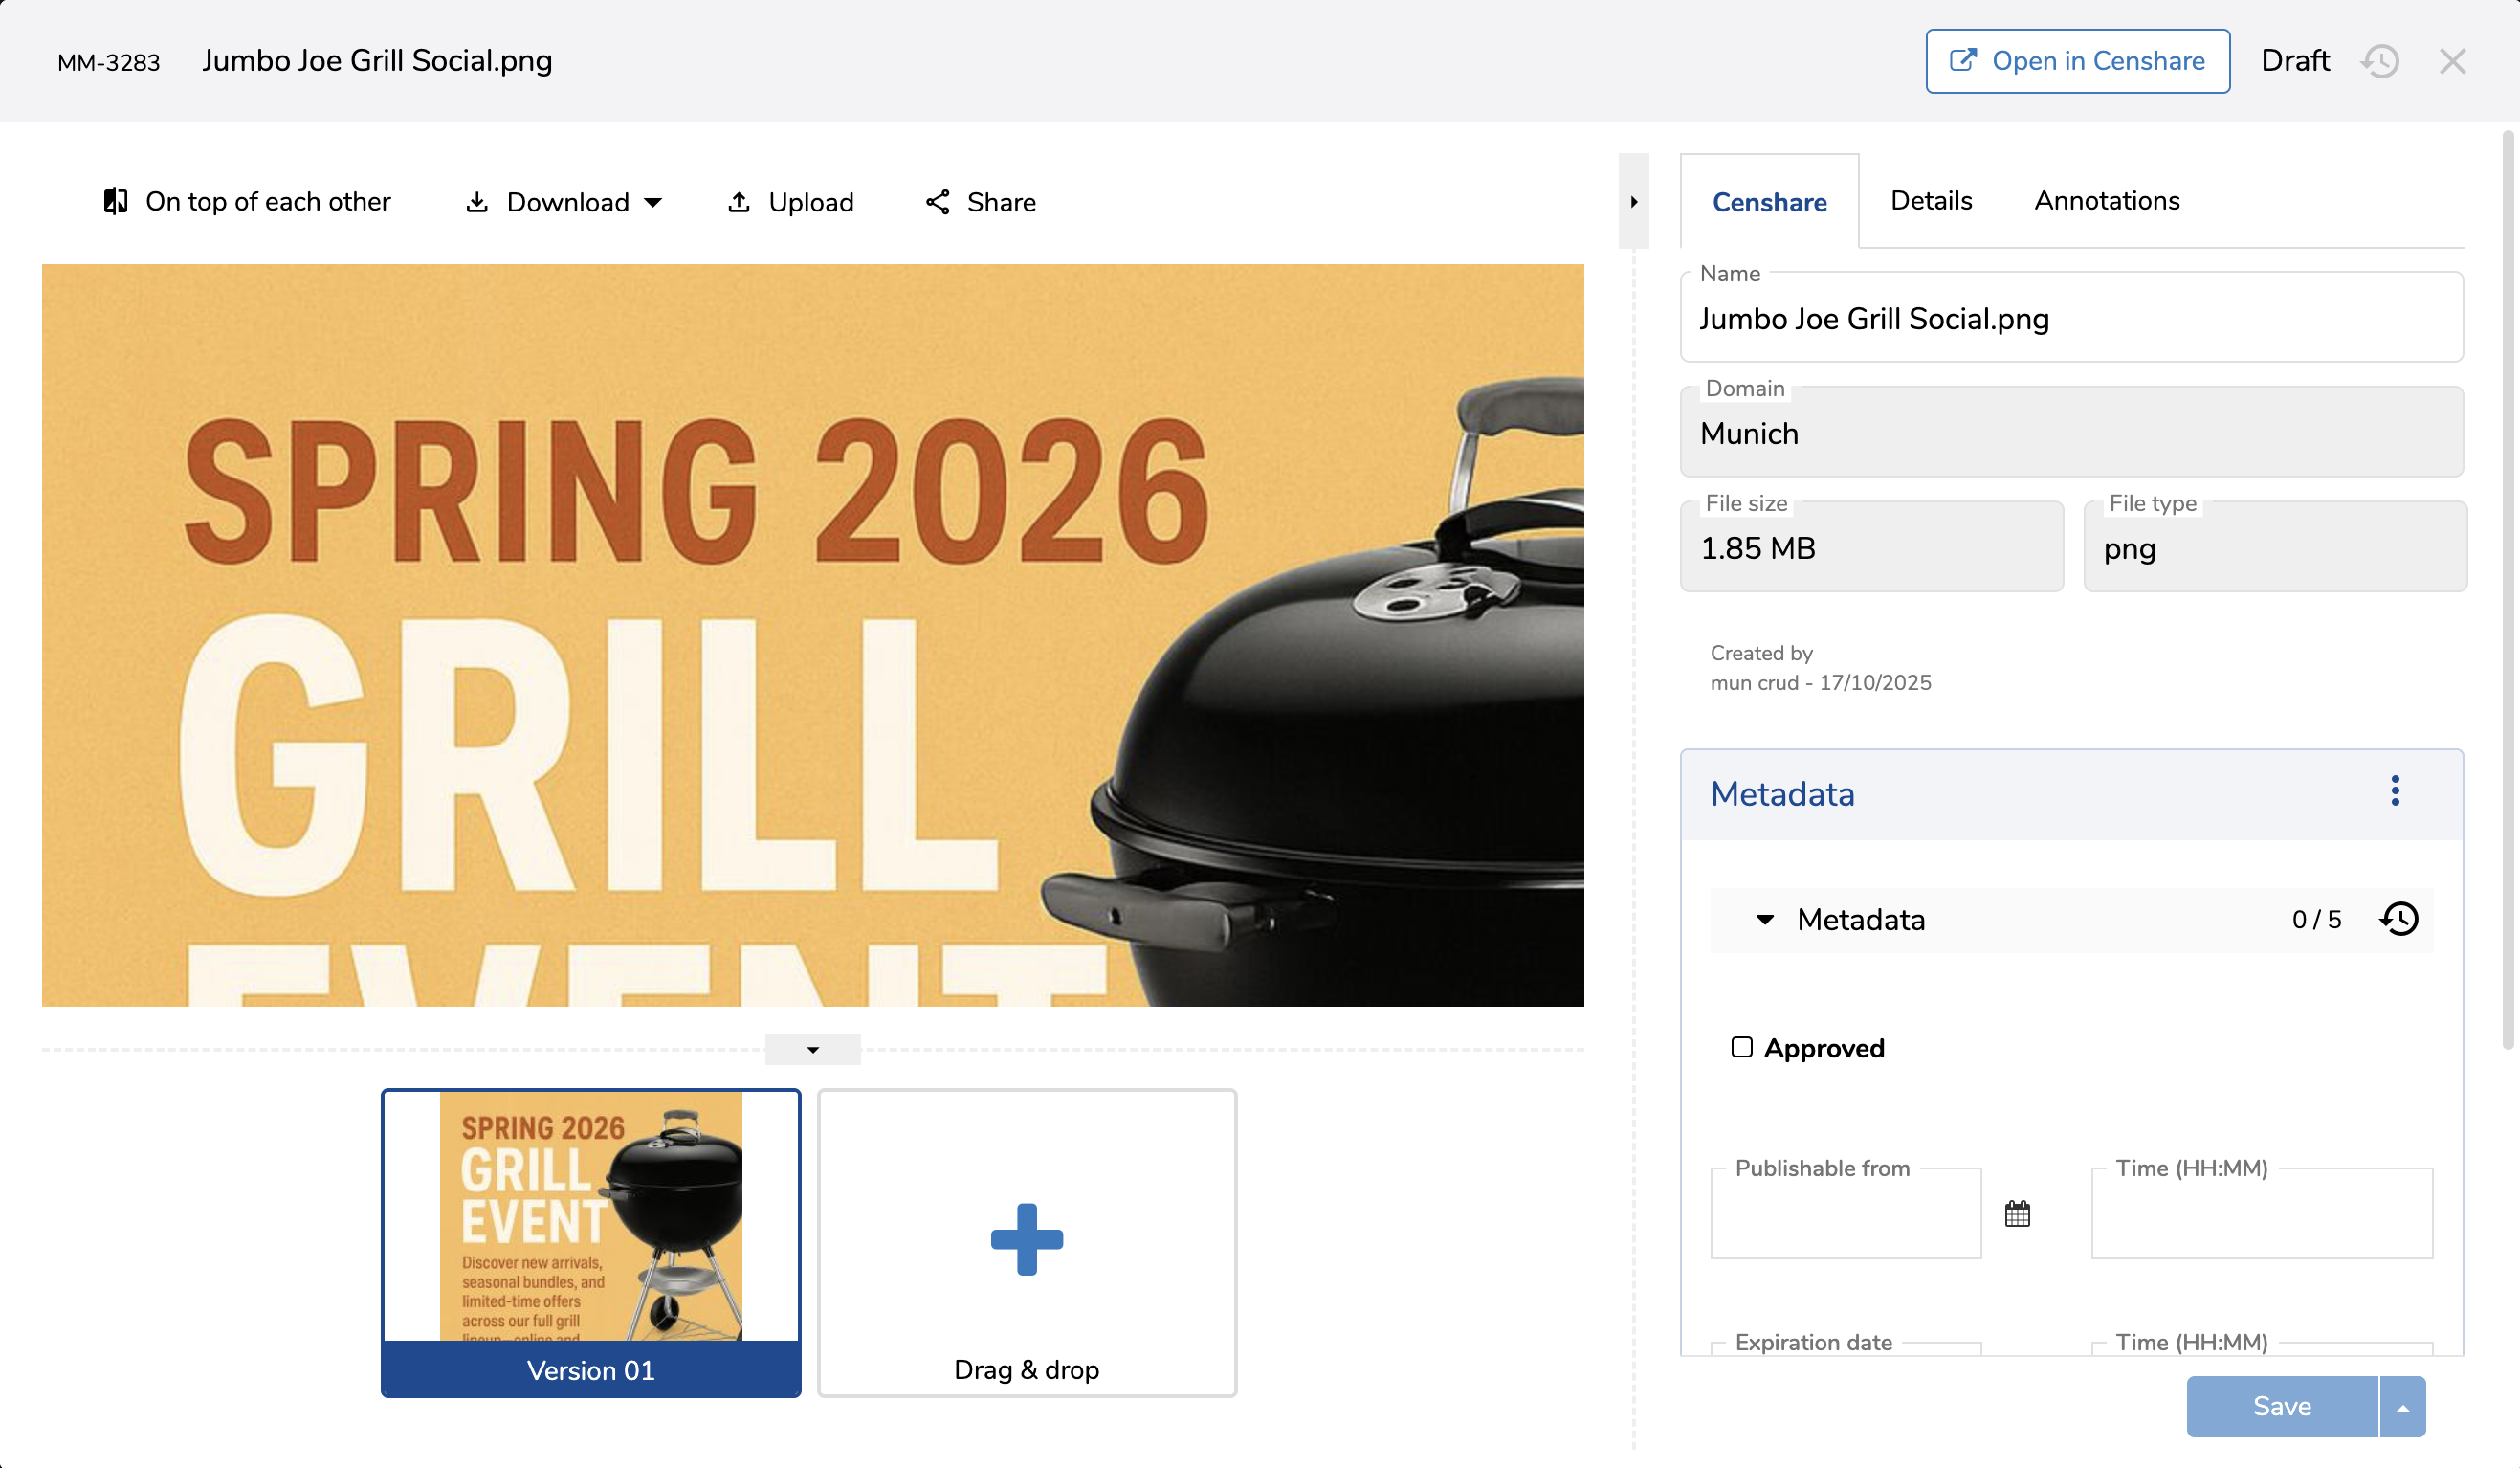Screen dimensions: 2520x1468
Task: Click the blue Metadata panel heading
Action: point(1783,794)
